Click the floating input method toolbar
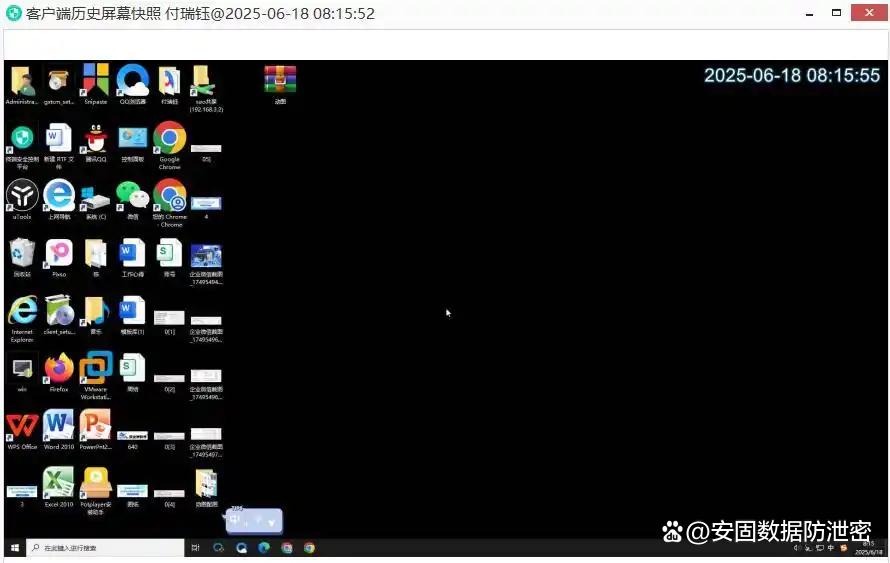 pos(254,520)
